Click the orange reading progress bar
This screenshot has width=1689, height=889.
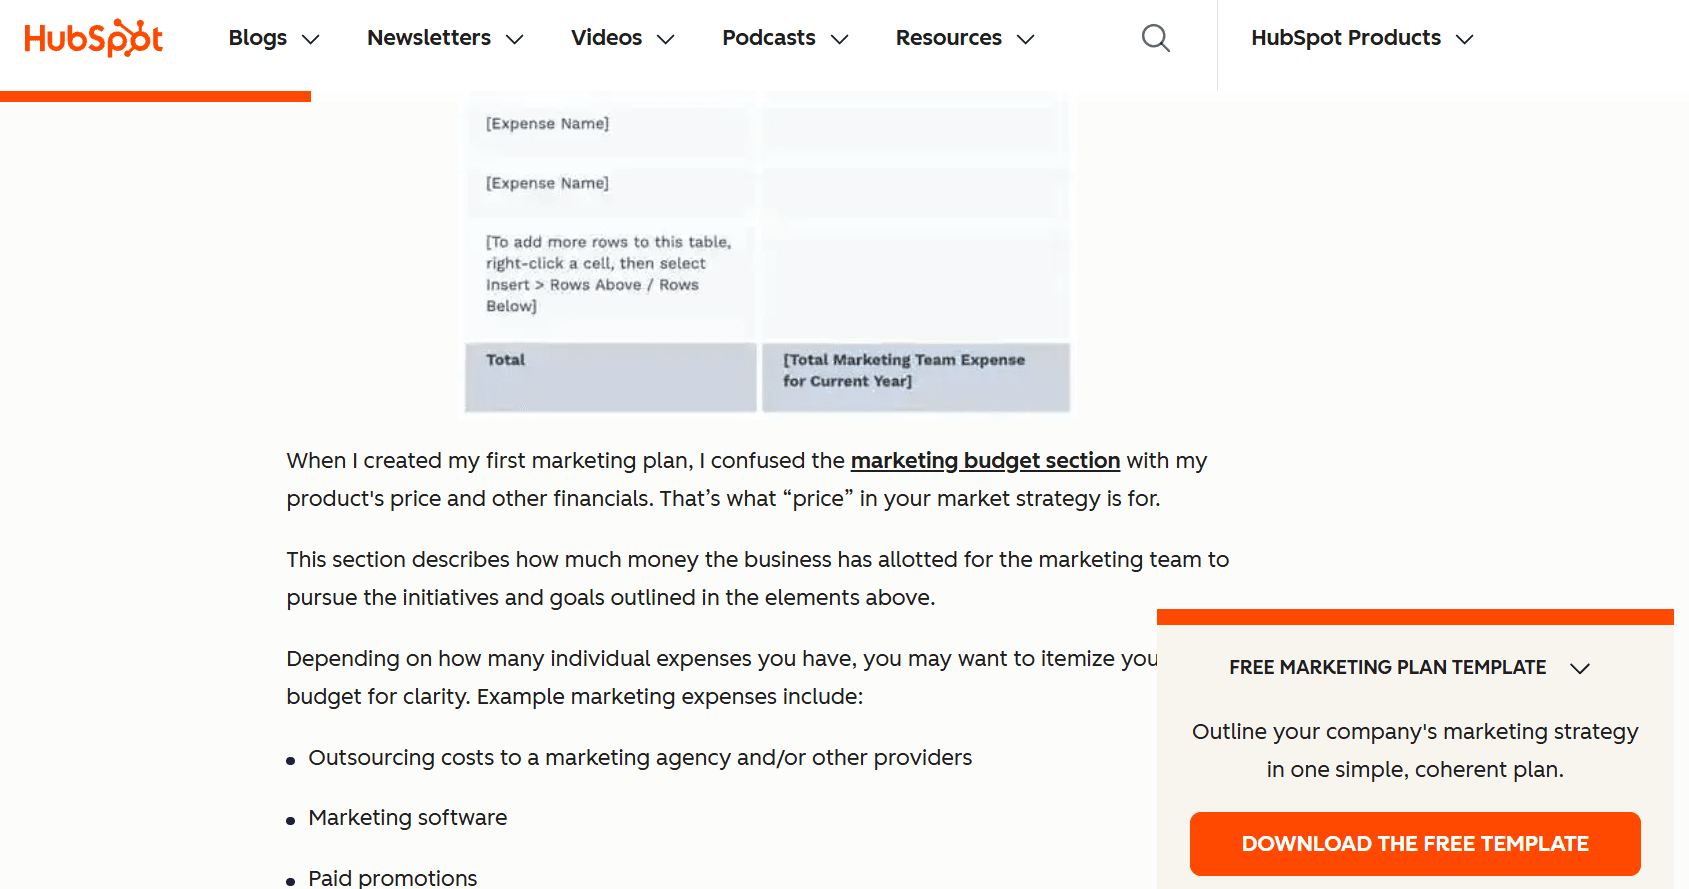click(x=155, y=97)
